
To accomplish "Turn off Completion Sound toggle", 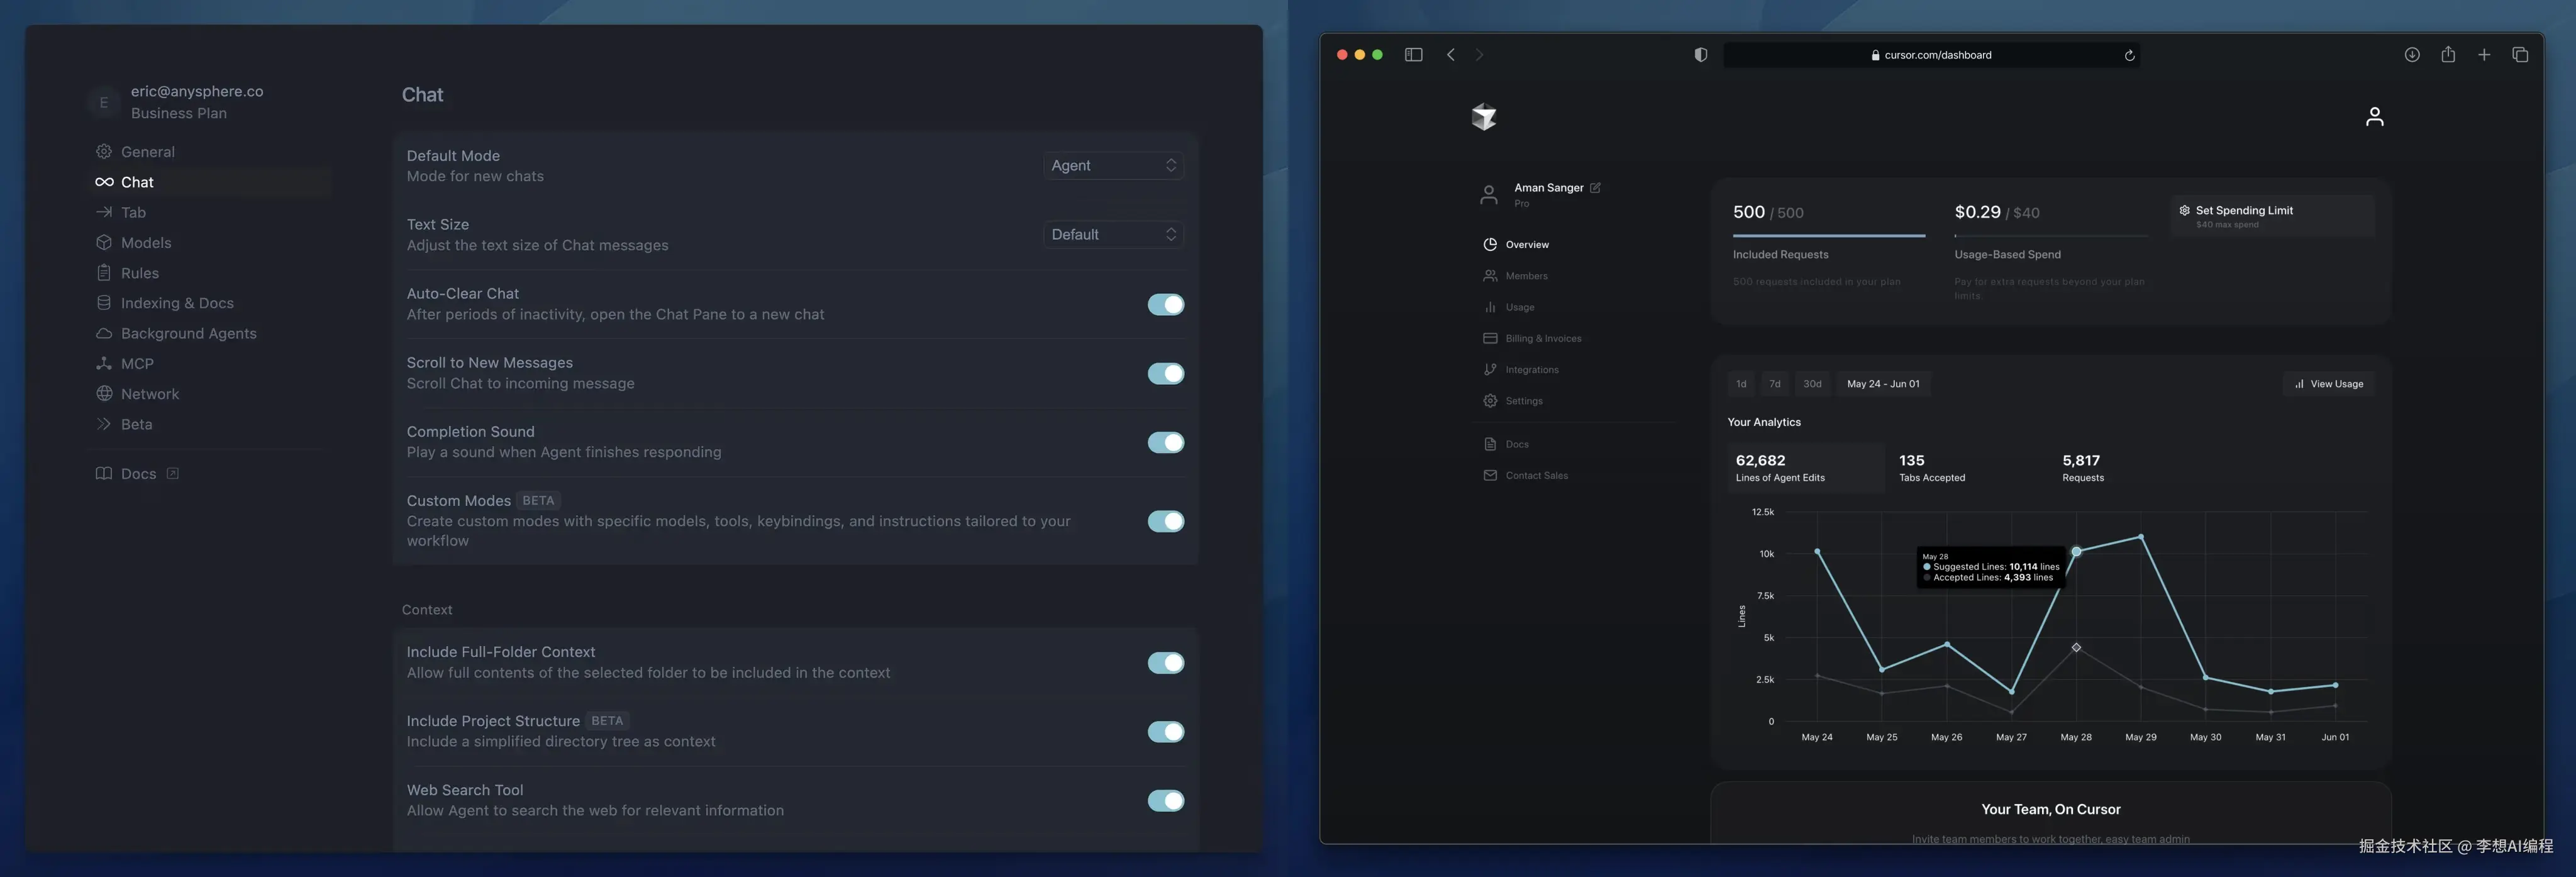I will click(1165, 442).
